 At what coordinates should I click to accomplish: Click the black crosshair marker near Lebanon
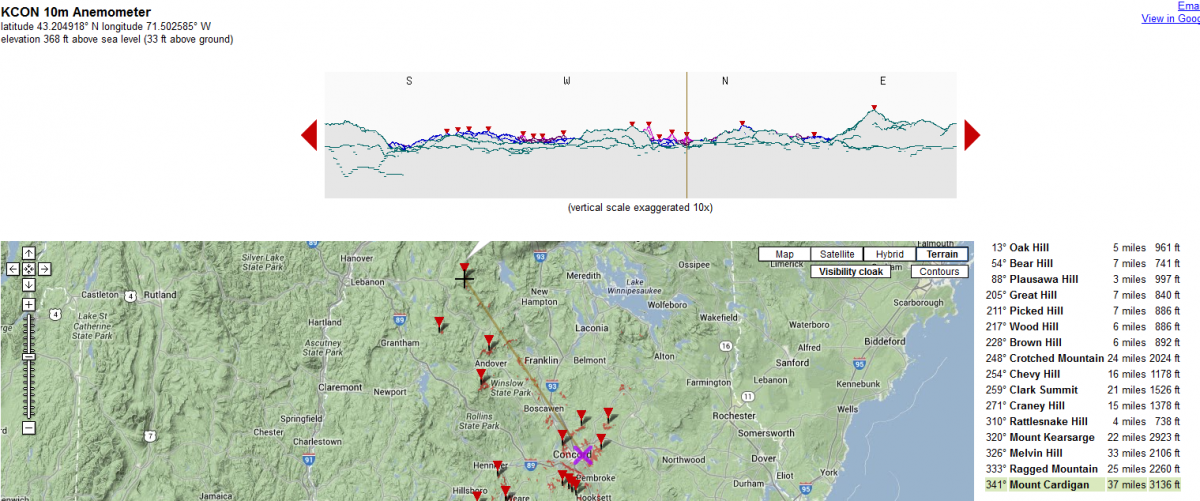pyautogui.click(x=465, y=279)
